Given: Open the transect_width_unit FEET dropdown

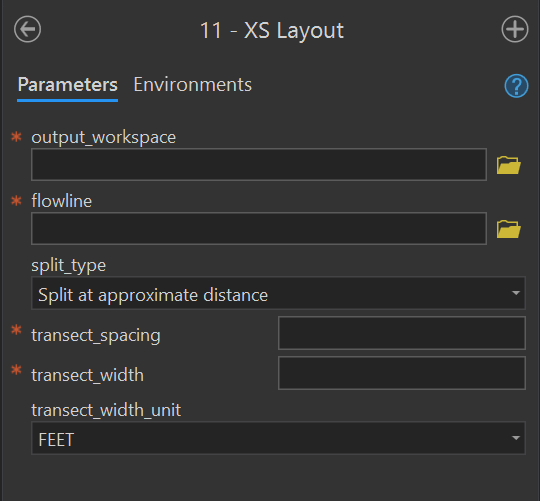Looking at the screenshot, I should (x=278, y=438).
